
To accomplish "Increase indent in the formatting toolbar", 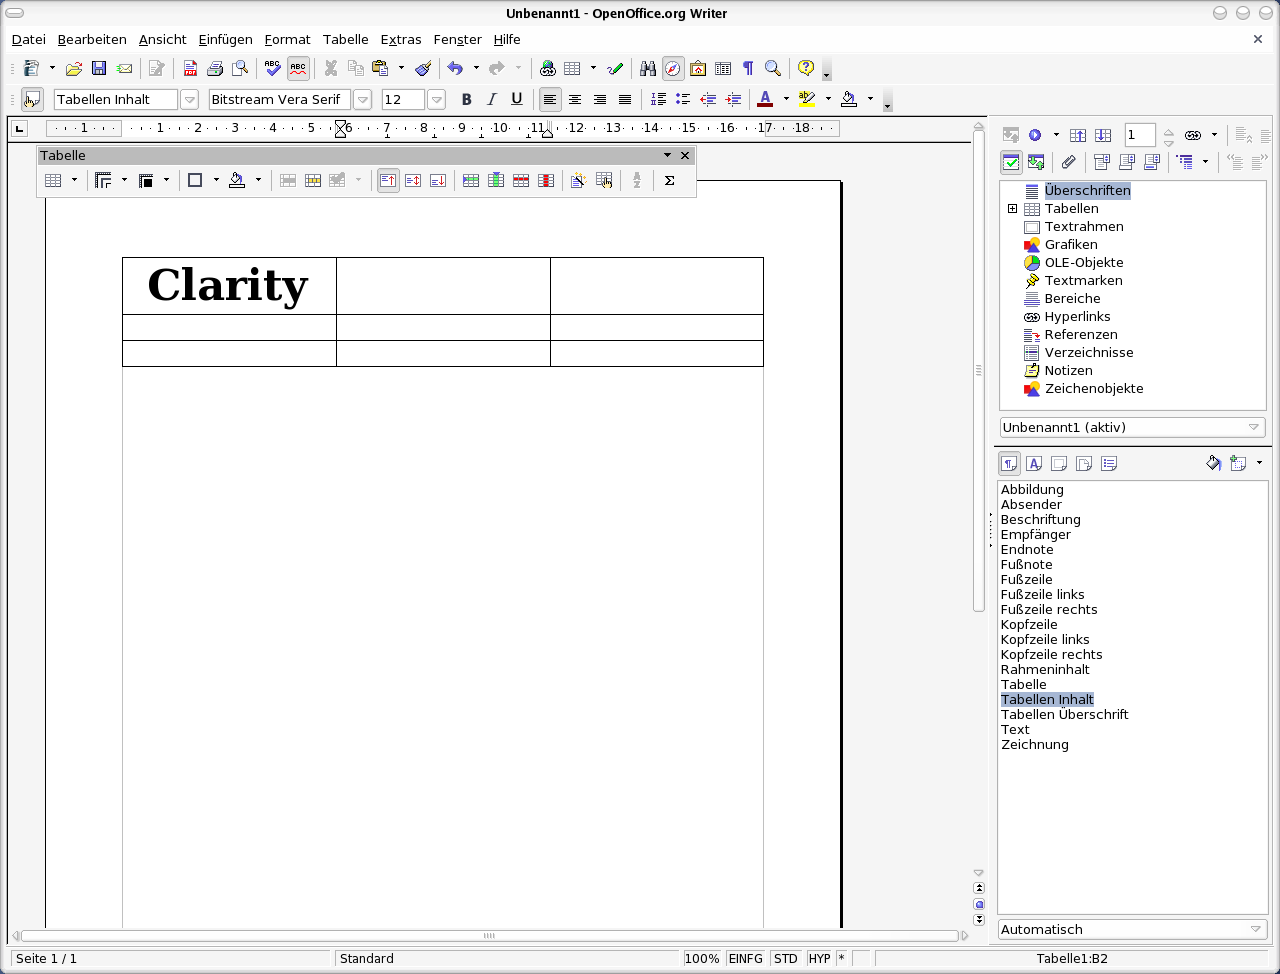I will (733, 99).
